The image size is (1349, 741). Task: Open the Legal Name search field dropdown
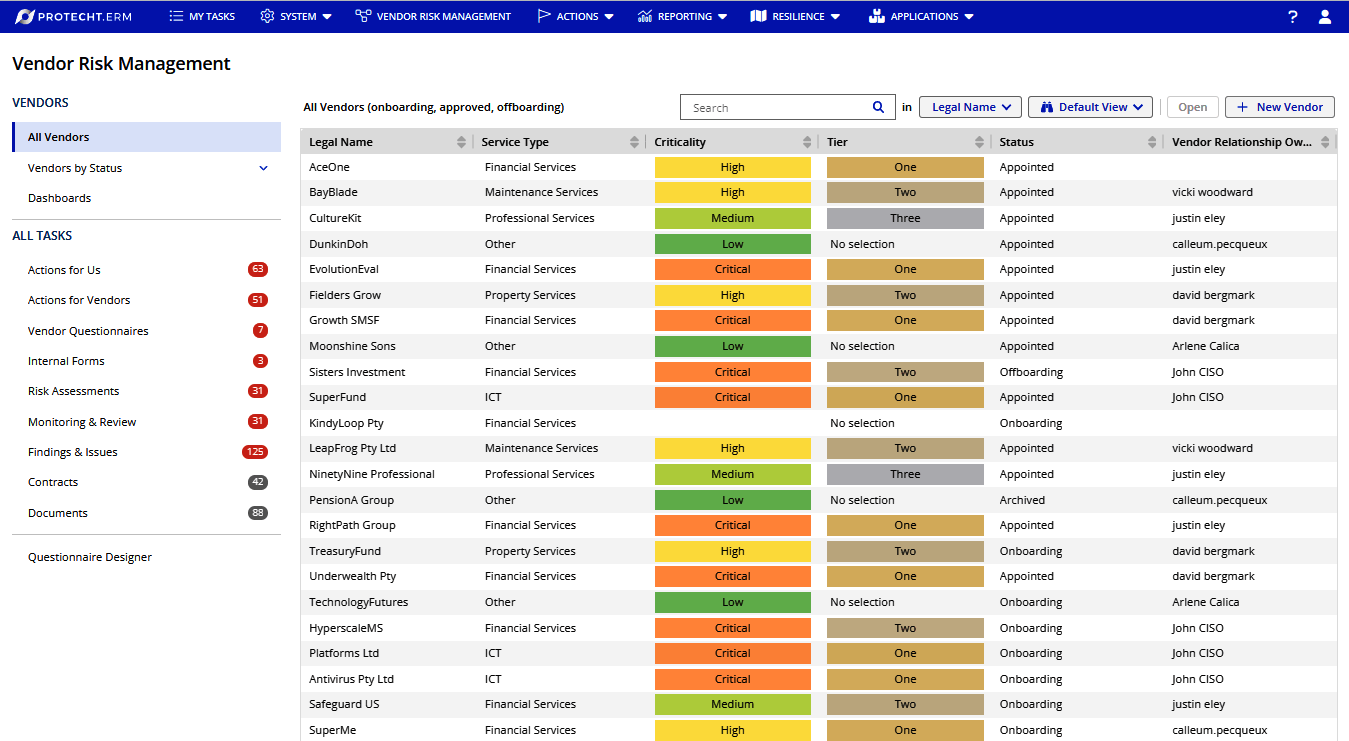[970, 107]
